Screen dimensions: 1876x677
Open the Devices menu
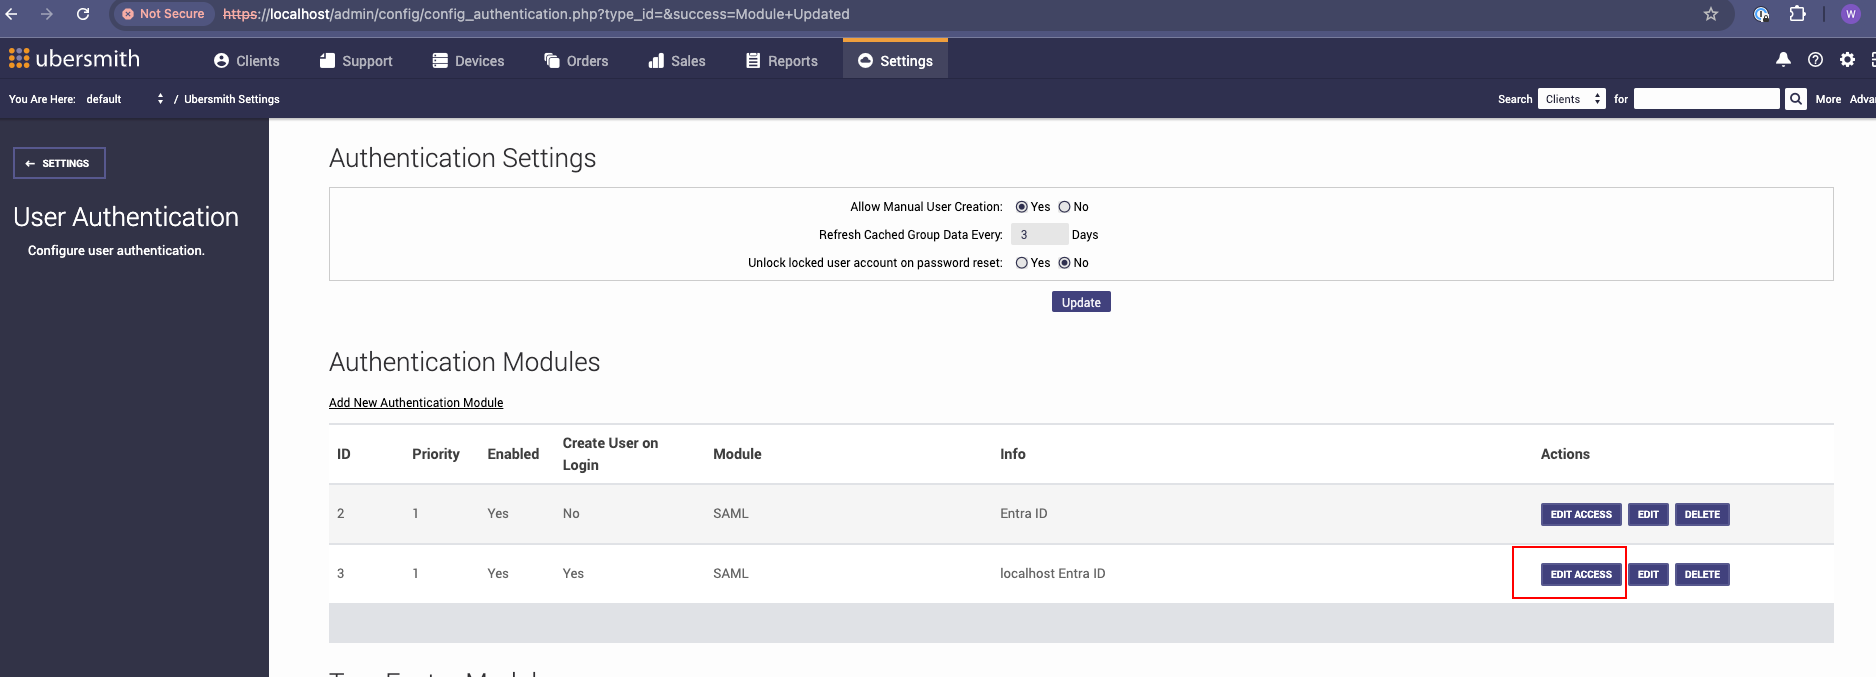click(x=468, y=61)
